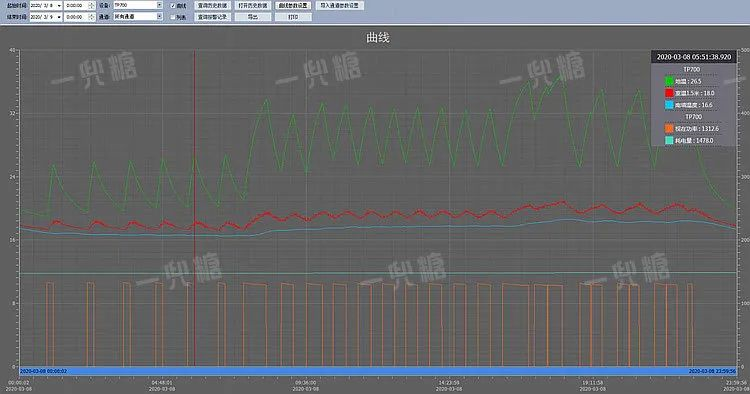750x394 pixels.
Task: Click the range end label 2020-03-08 23:59:56
Action: pyautogui.click(x=712, y=371)
